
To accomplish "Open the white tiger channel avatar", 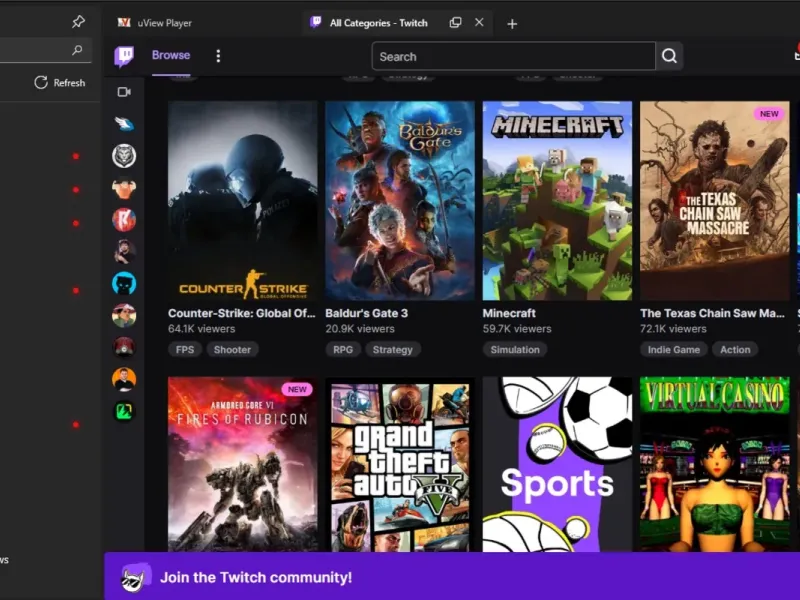I will click(x=124, y=156).
